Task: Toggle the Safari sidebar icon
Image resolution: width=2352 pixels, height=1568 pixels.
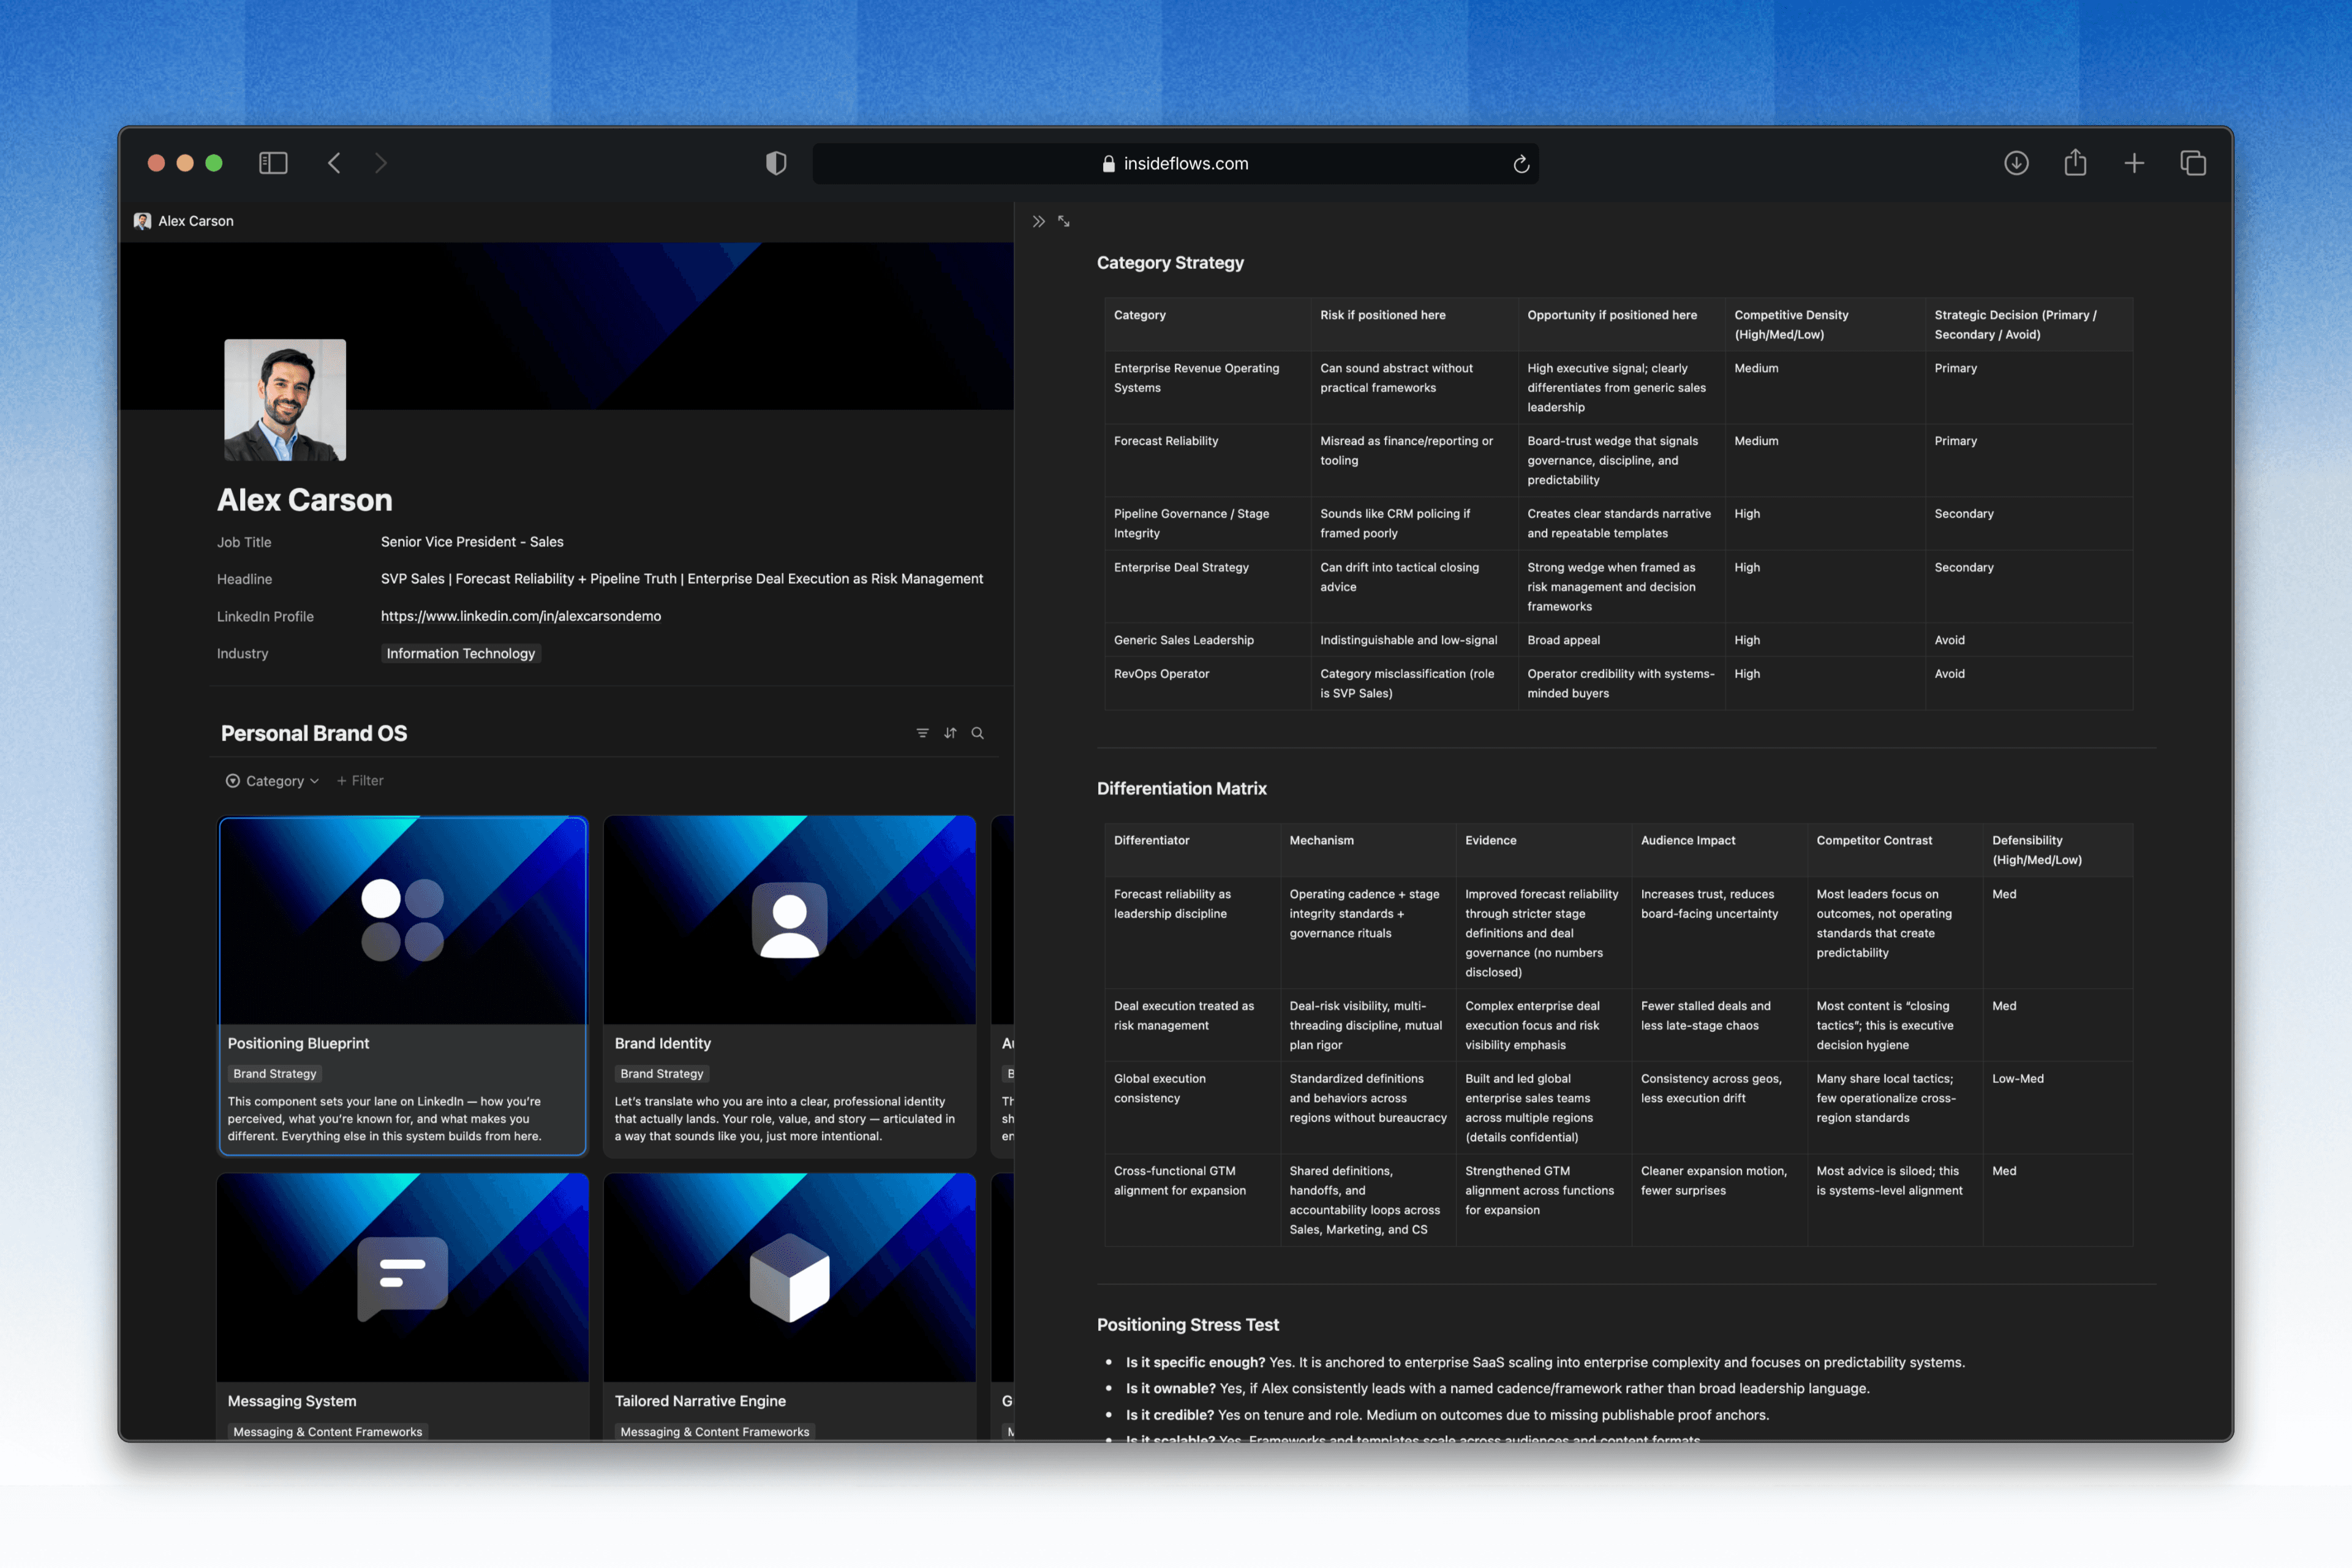Action: [x=273, y=163]
